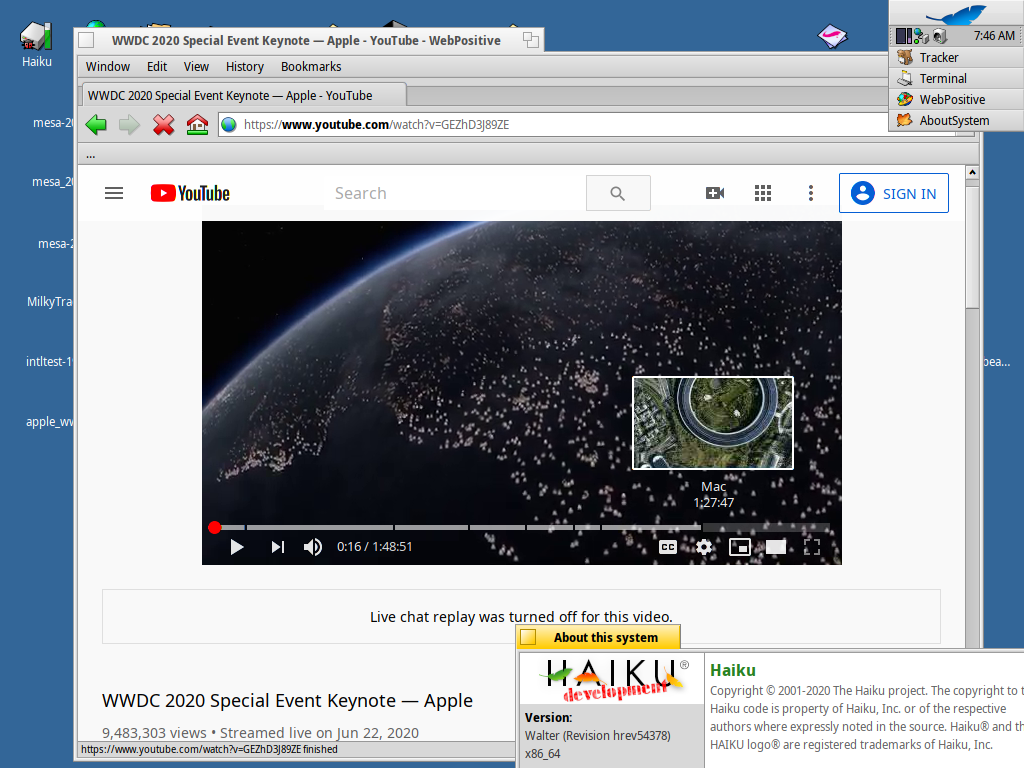Screen dimensions: 1024x768
Task: Seek the video progress bar red scrubber
Action: click(x=215, y=527)
